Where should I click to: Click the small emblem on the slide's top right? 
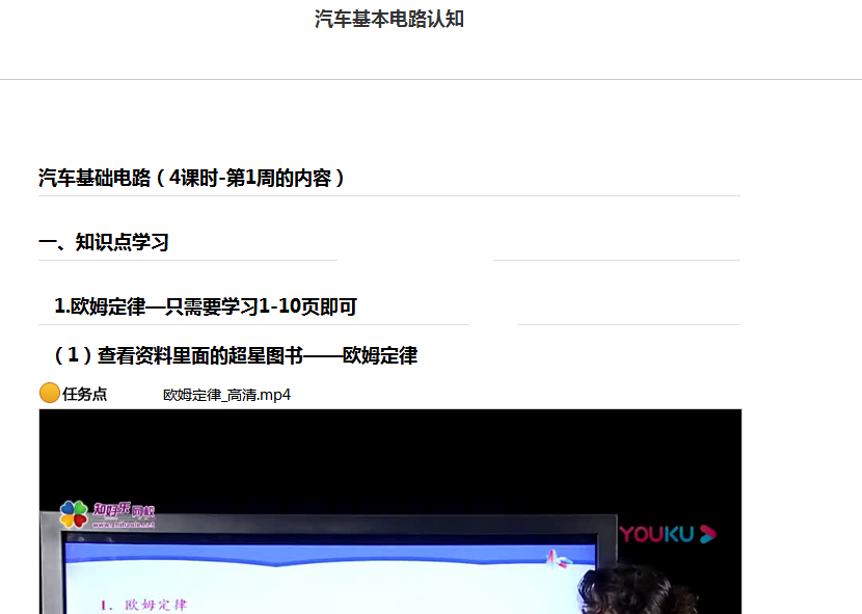pos(551,558)
